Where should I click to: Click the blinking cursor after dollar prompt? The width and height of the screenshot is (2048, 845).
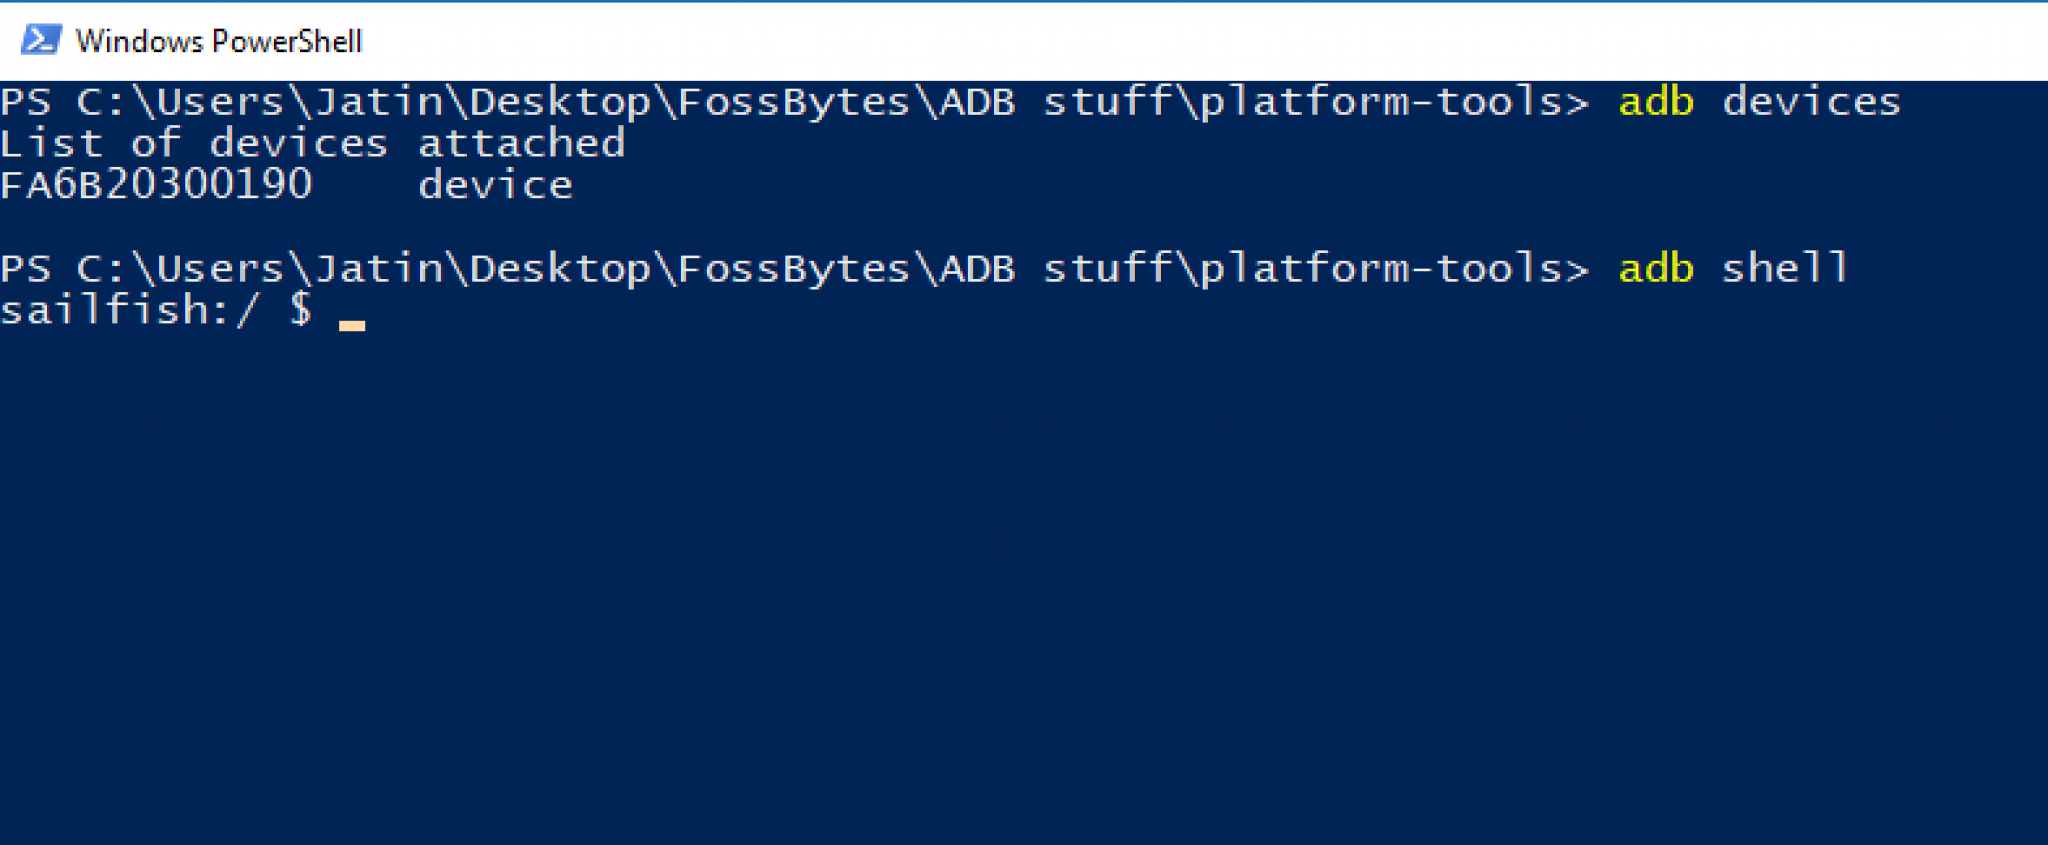(x=352, y=324)
